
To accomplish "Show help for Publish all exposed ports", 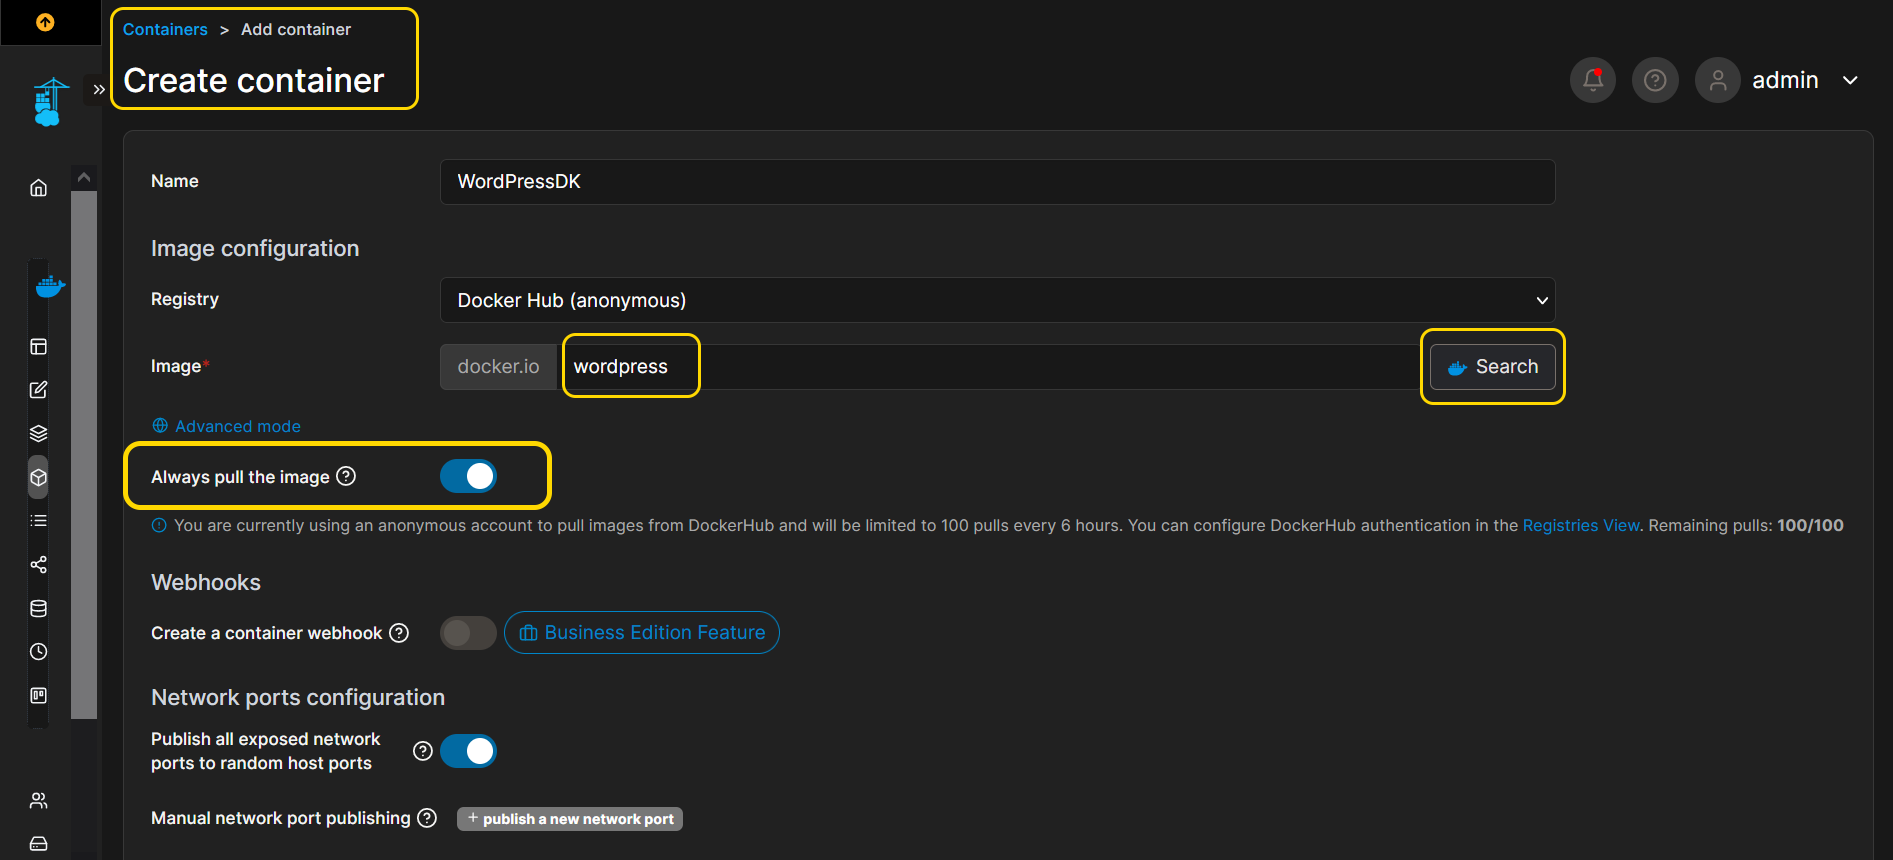I will tap(423, 751).
